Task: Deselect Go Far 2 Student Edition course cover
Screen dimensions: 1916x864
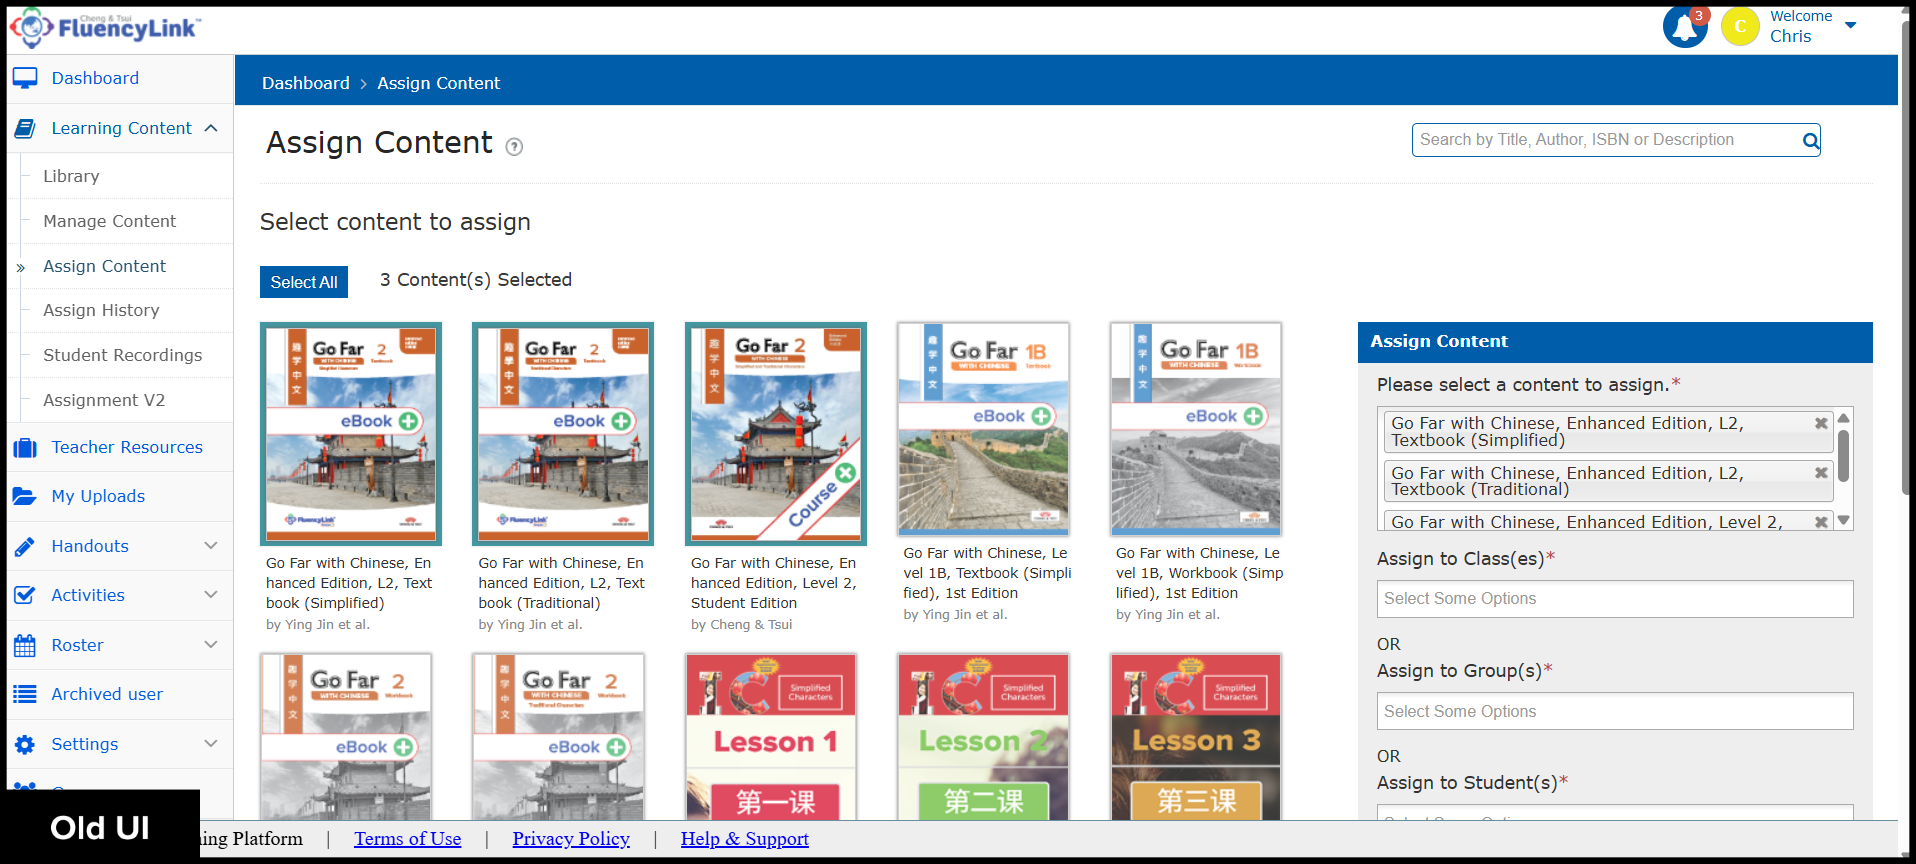Action: click(776, 433)
